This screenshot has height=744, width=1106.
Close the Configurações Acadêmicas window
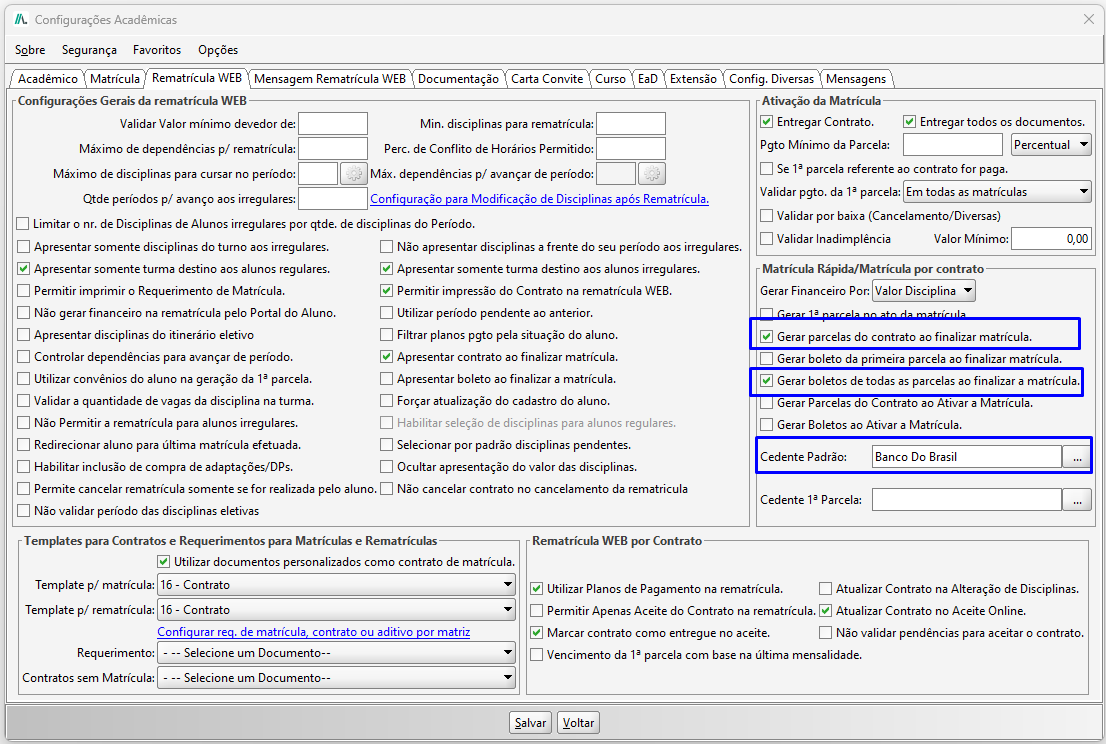pyautogui.click(x=1088, y=20)
